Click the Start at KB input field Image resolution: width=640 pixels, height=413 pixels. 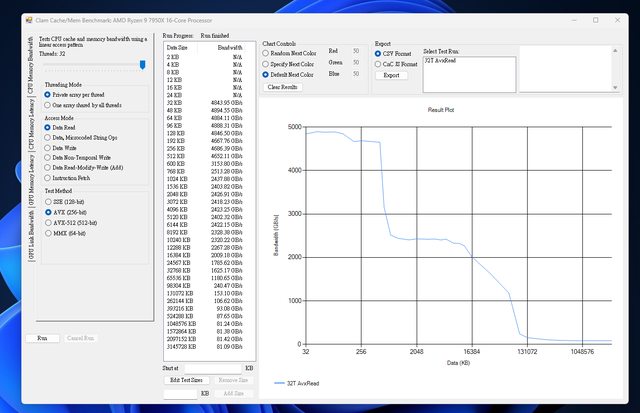point(212,369)
